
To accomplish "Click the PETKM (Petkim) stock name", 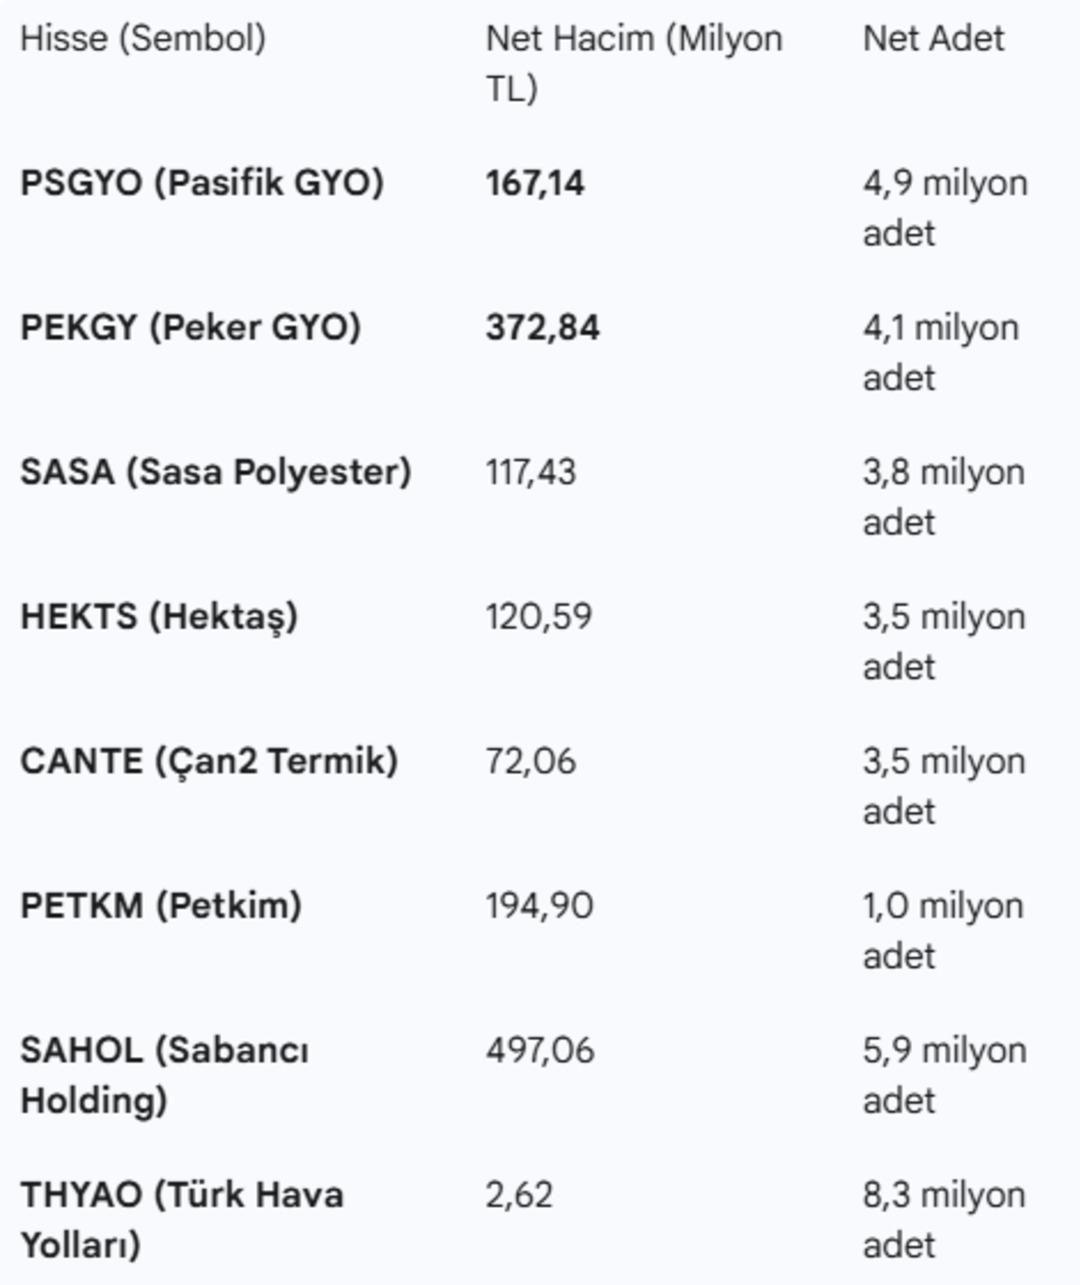I will click(161, 906).
